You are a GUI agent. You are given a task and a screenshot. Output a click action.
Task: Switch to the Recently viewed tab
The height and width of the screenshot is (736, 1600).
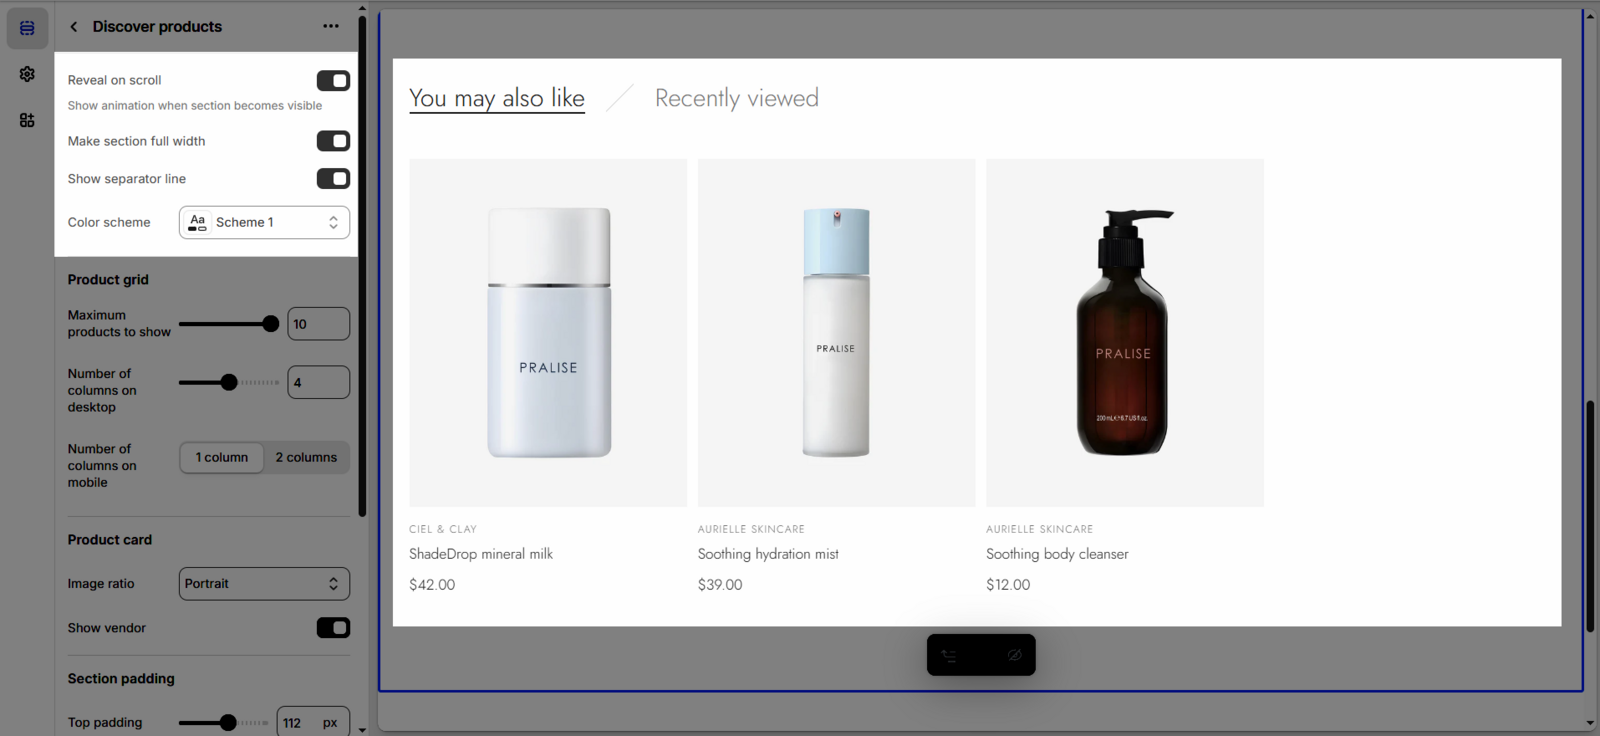click(736, 98)
